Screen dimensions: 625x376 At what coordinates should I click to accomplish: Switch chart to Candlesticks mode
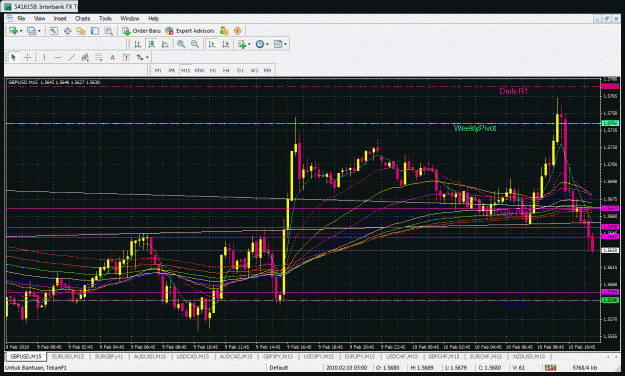pos(151,44)
